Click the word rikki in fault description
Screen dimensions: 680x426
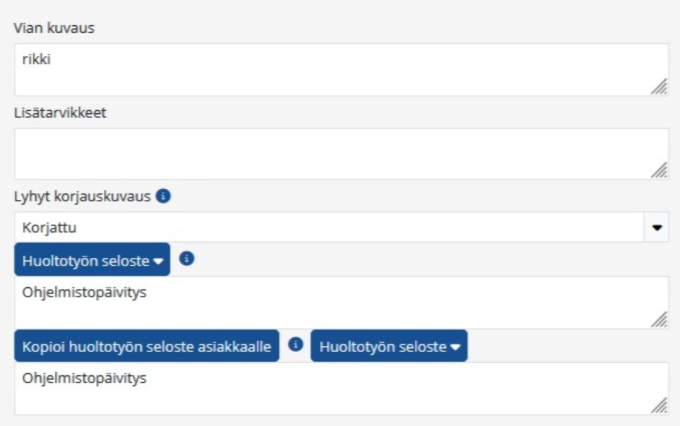pos(36,59)
